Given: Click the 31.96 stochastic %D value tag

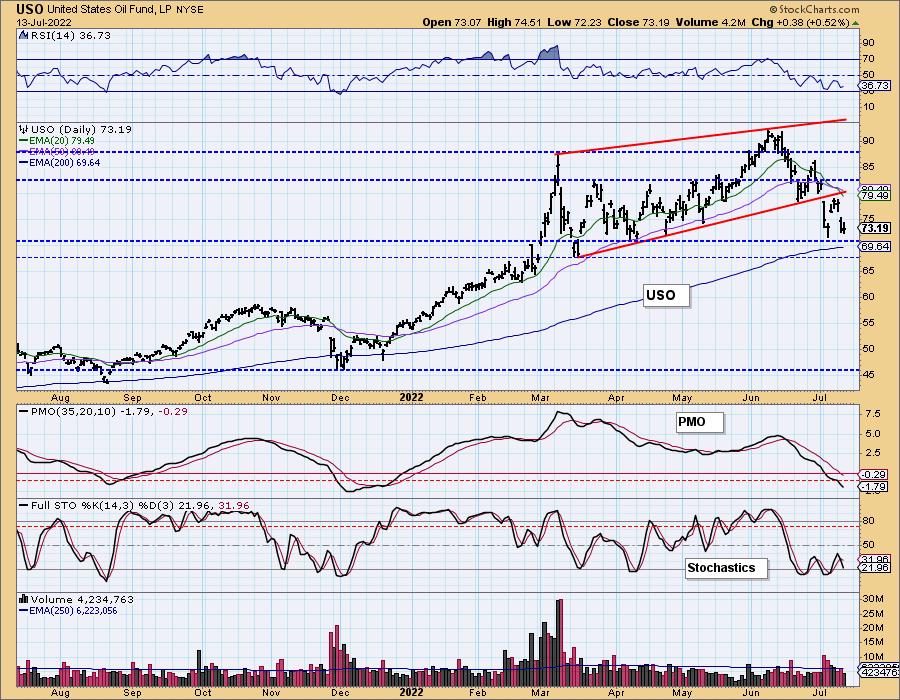Looking at the screenshot, I should tap(875, 559).
